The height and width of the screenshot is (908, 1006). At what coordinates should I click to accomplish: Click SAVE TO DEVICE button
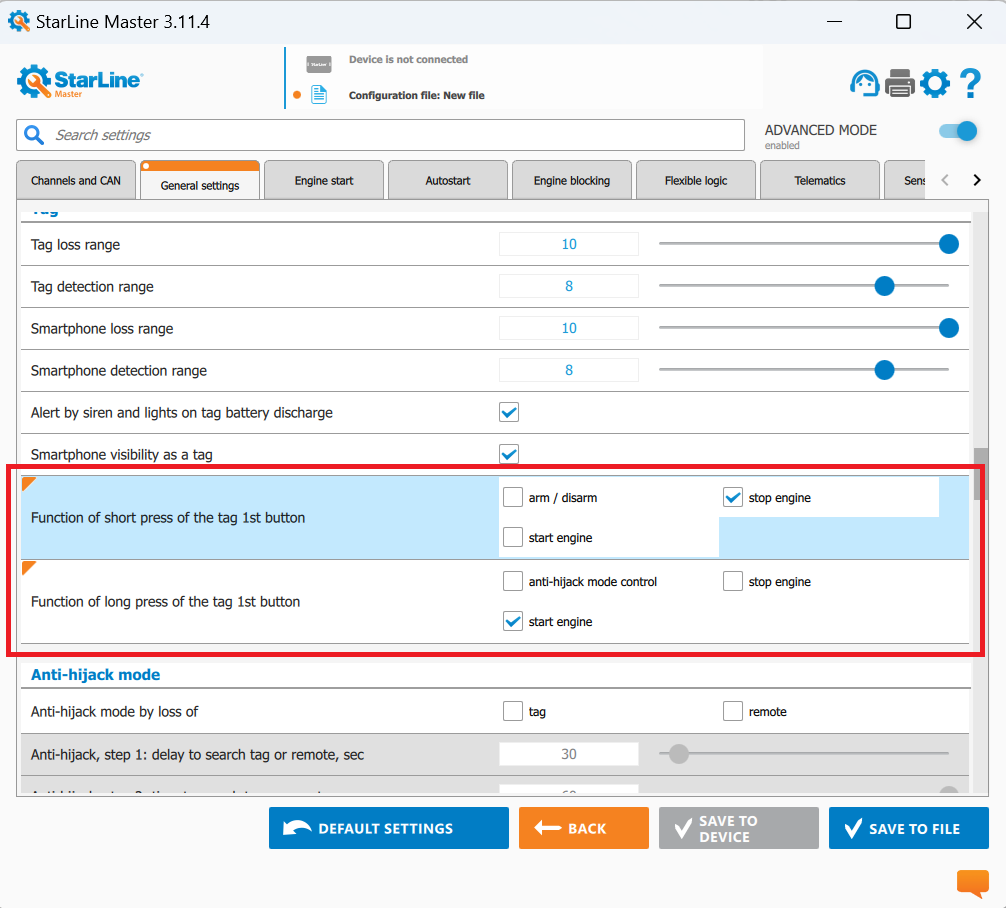point(738,828)
